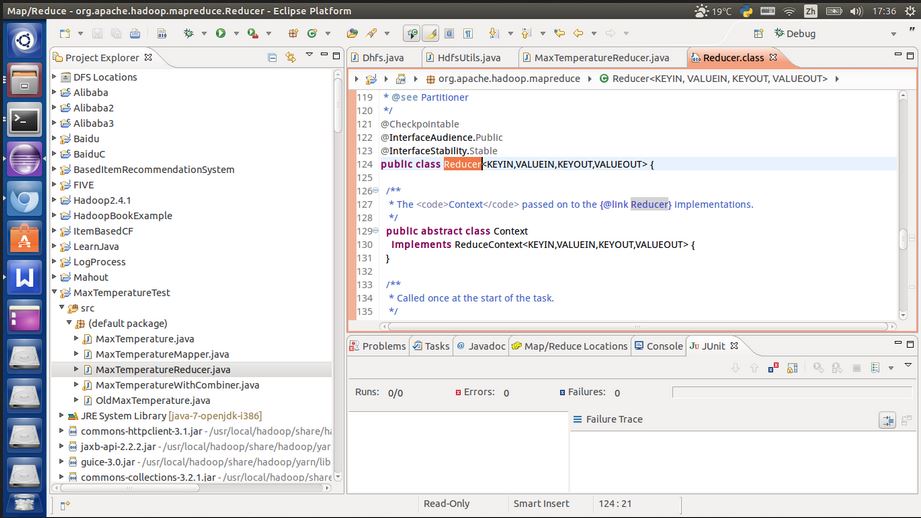The image size is (921, 518).
Task: Click the Reducer class breadcrumb segment
Action: coord(713,78)
